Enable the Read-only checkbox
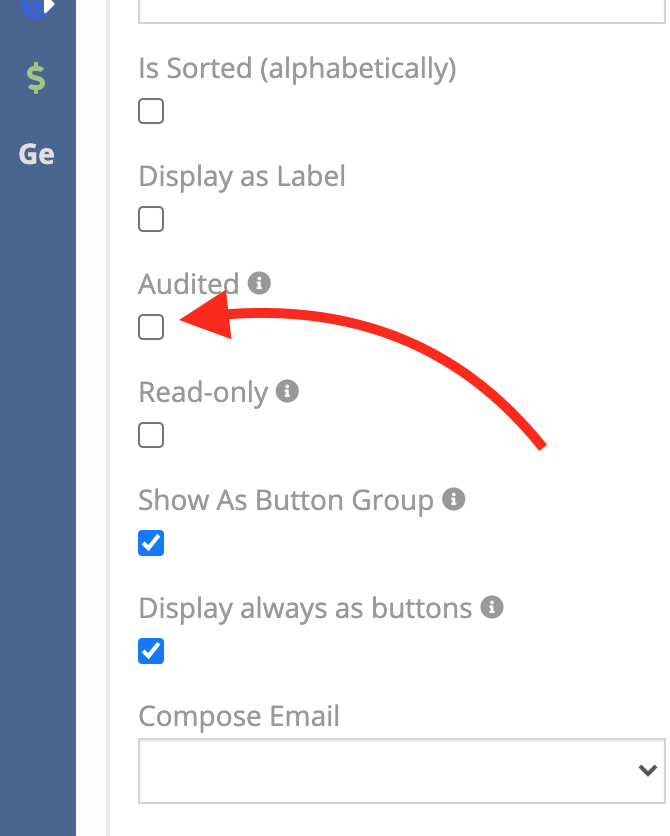Viewport: 670px width, 836px height. 151,435
